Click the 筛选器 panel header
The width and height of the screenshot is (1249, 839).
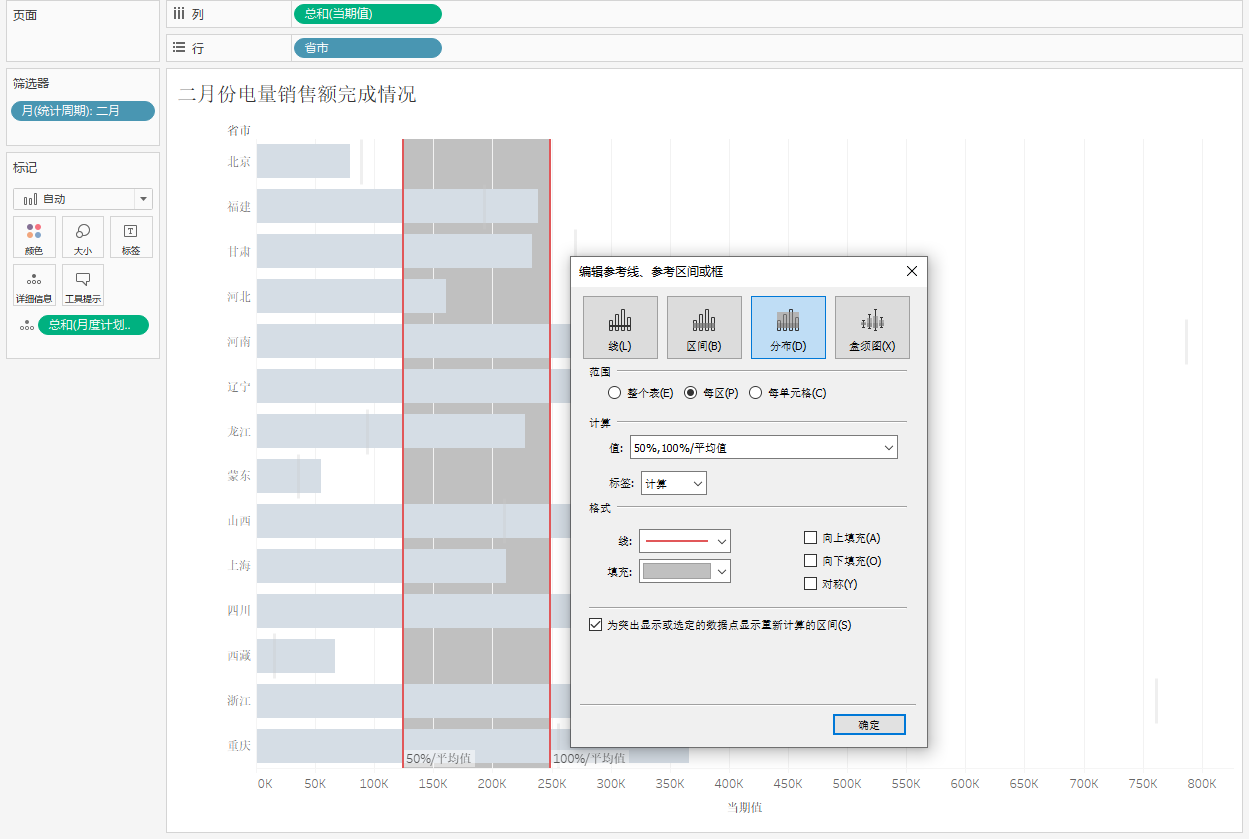tap(31, 84)
